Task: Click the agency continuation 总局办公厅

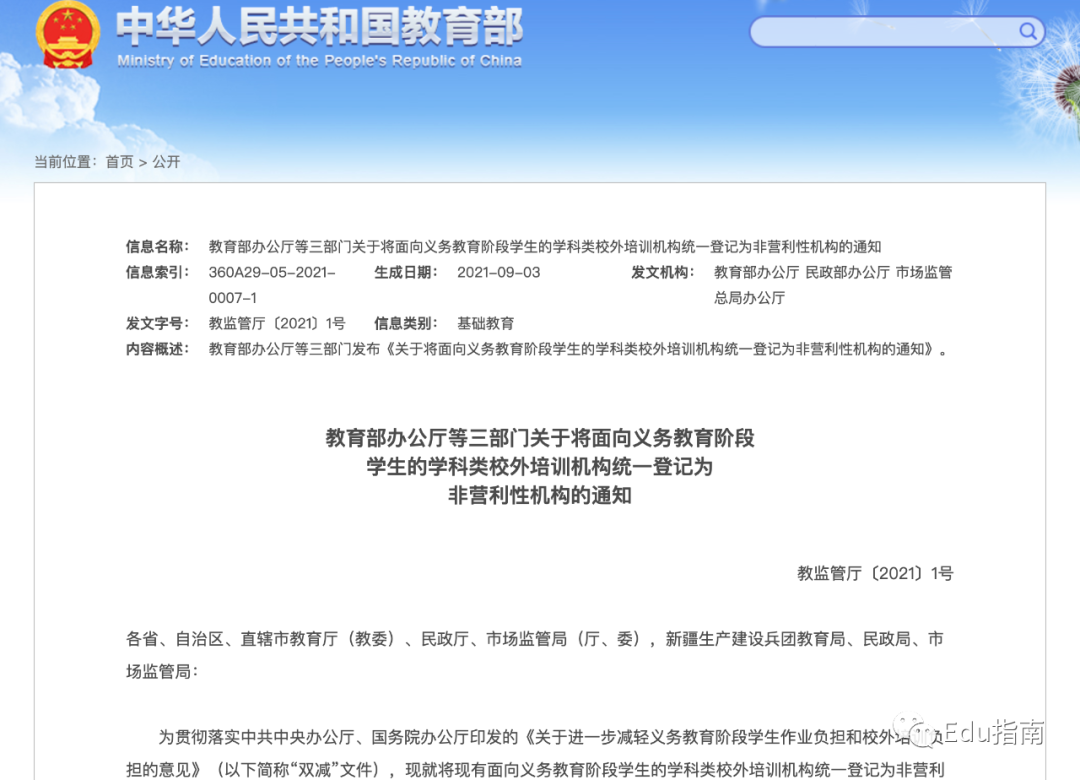Action: tap(749, 298)
